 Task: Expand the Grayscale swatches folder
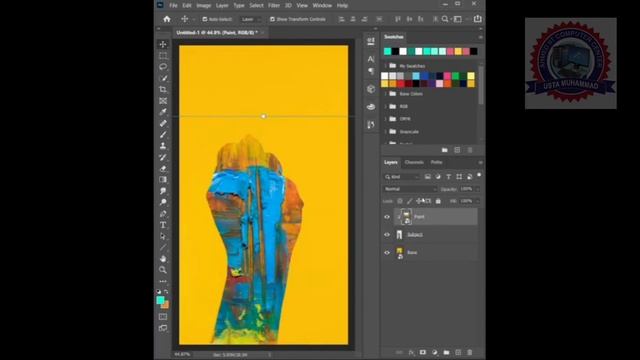click(x=385, y=131)
